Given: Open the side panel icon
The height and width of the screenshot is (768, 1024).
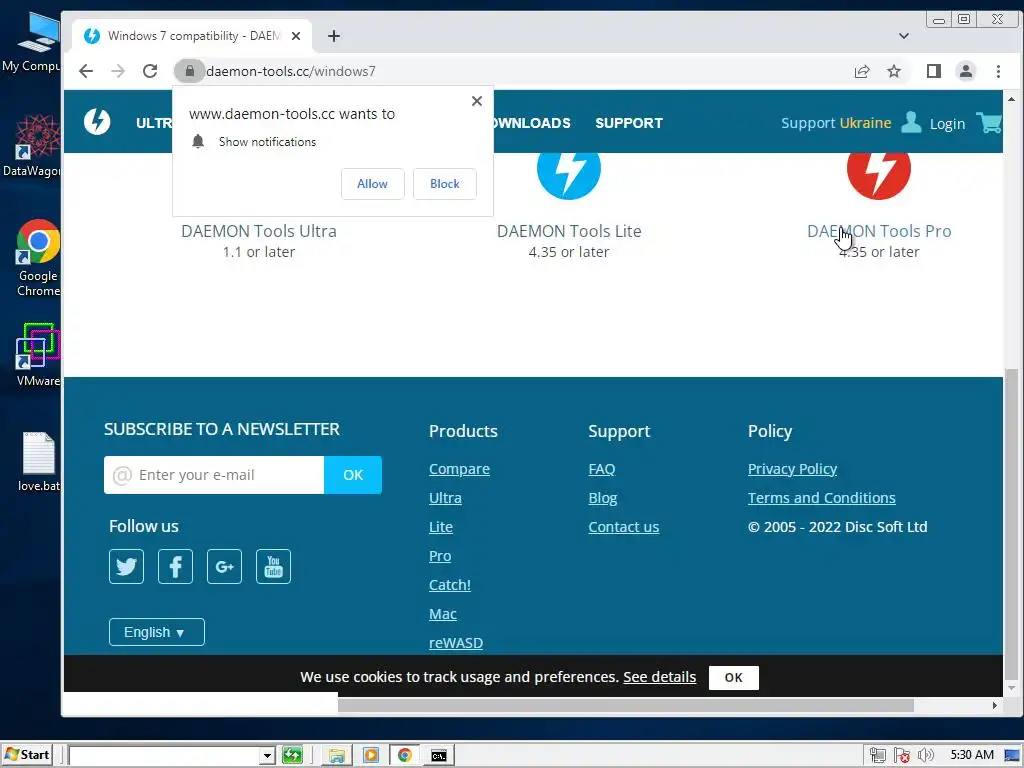Looking at the screenshot, I should [x=934, y=71].
